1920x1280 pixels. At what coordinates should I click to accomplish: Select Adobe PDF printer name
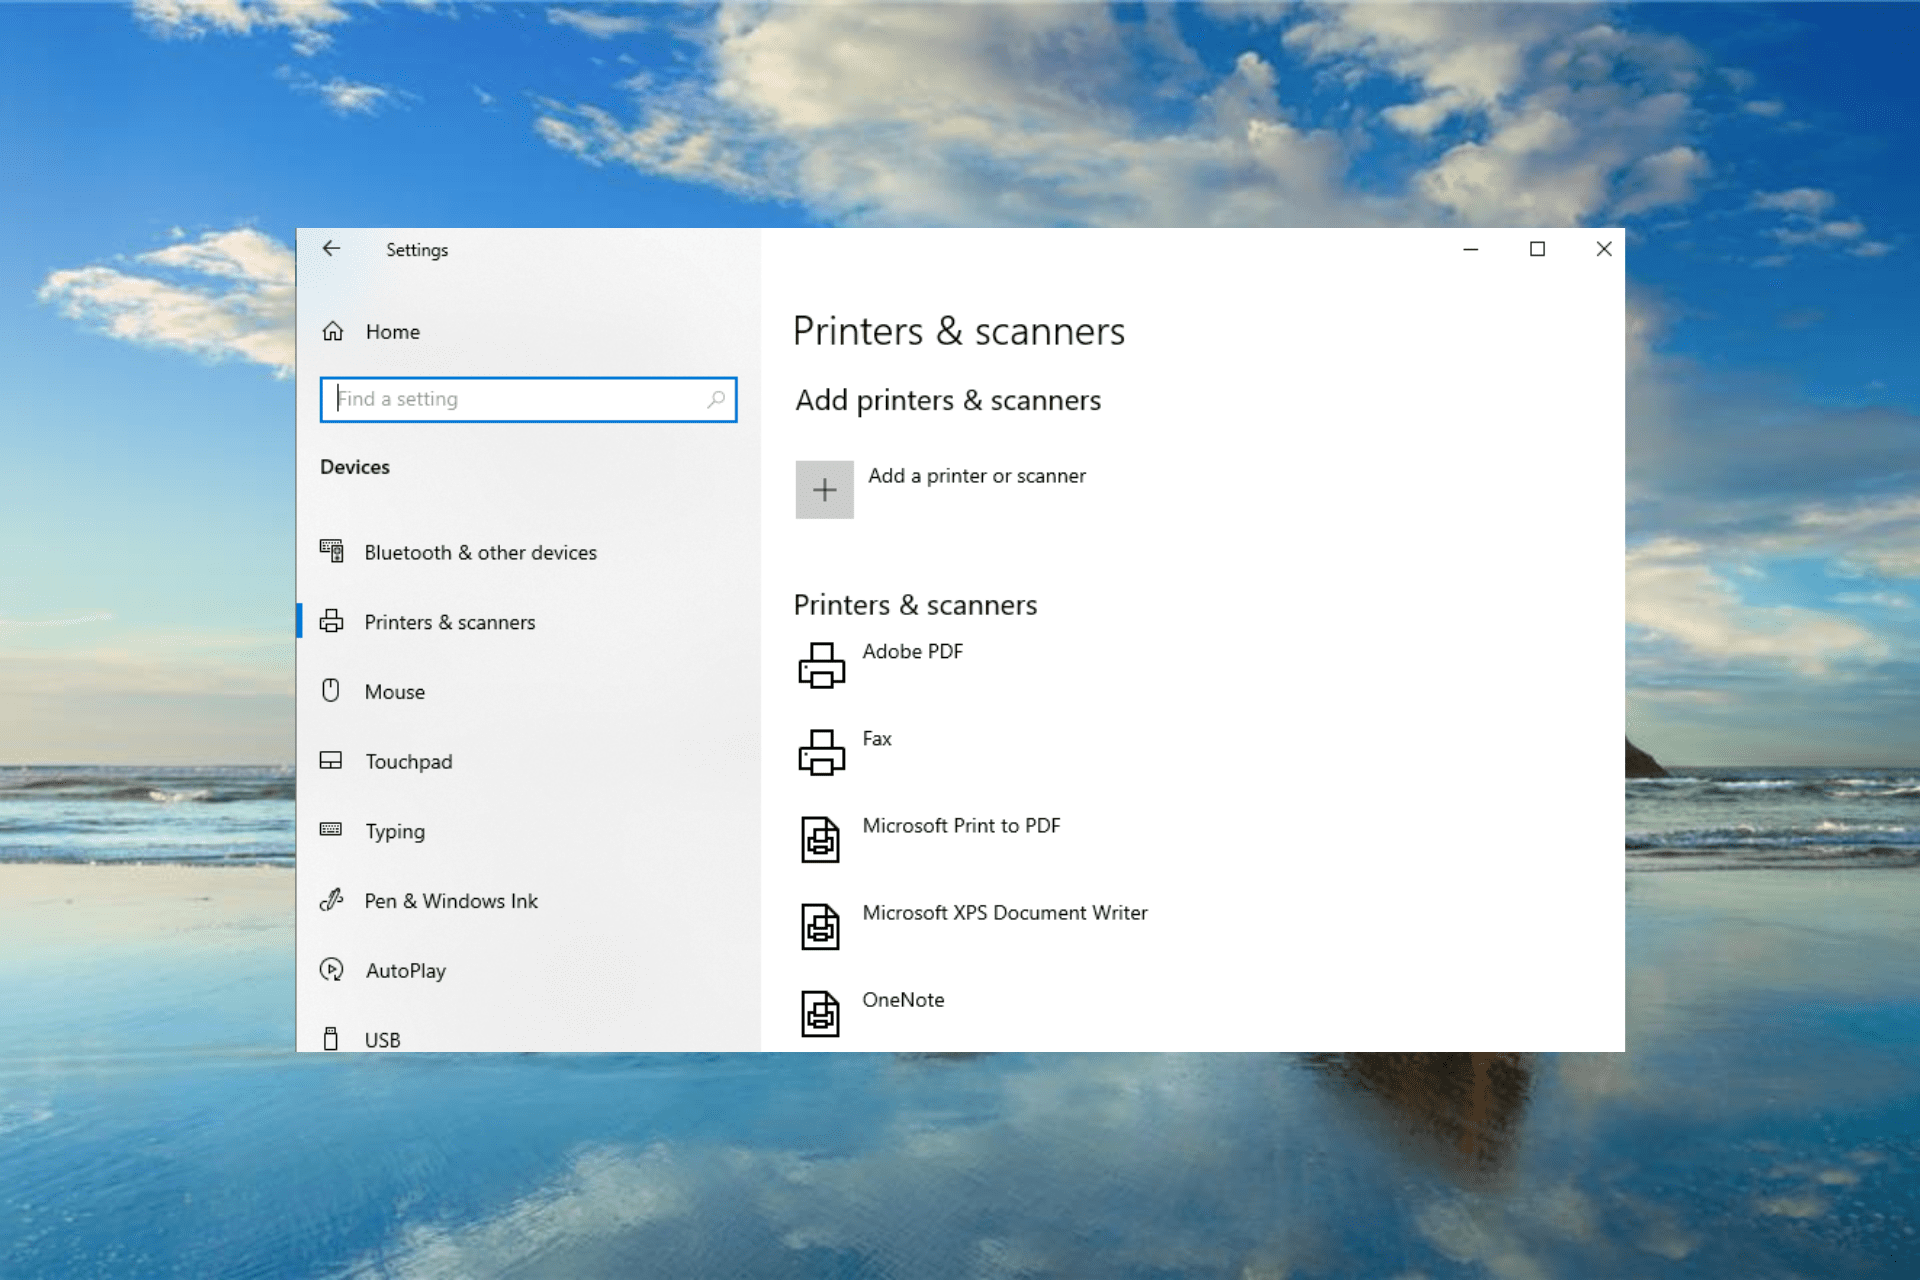click(912, 651)
